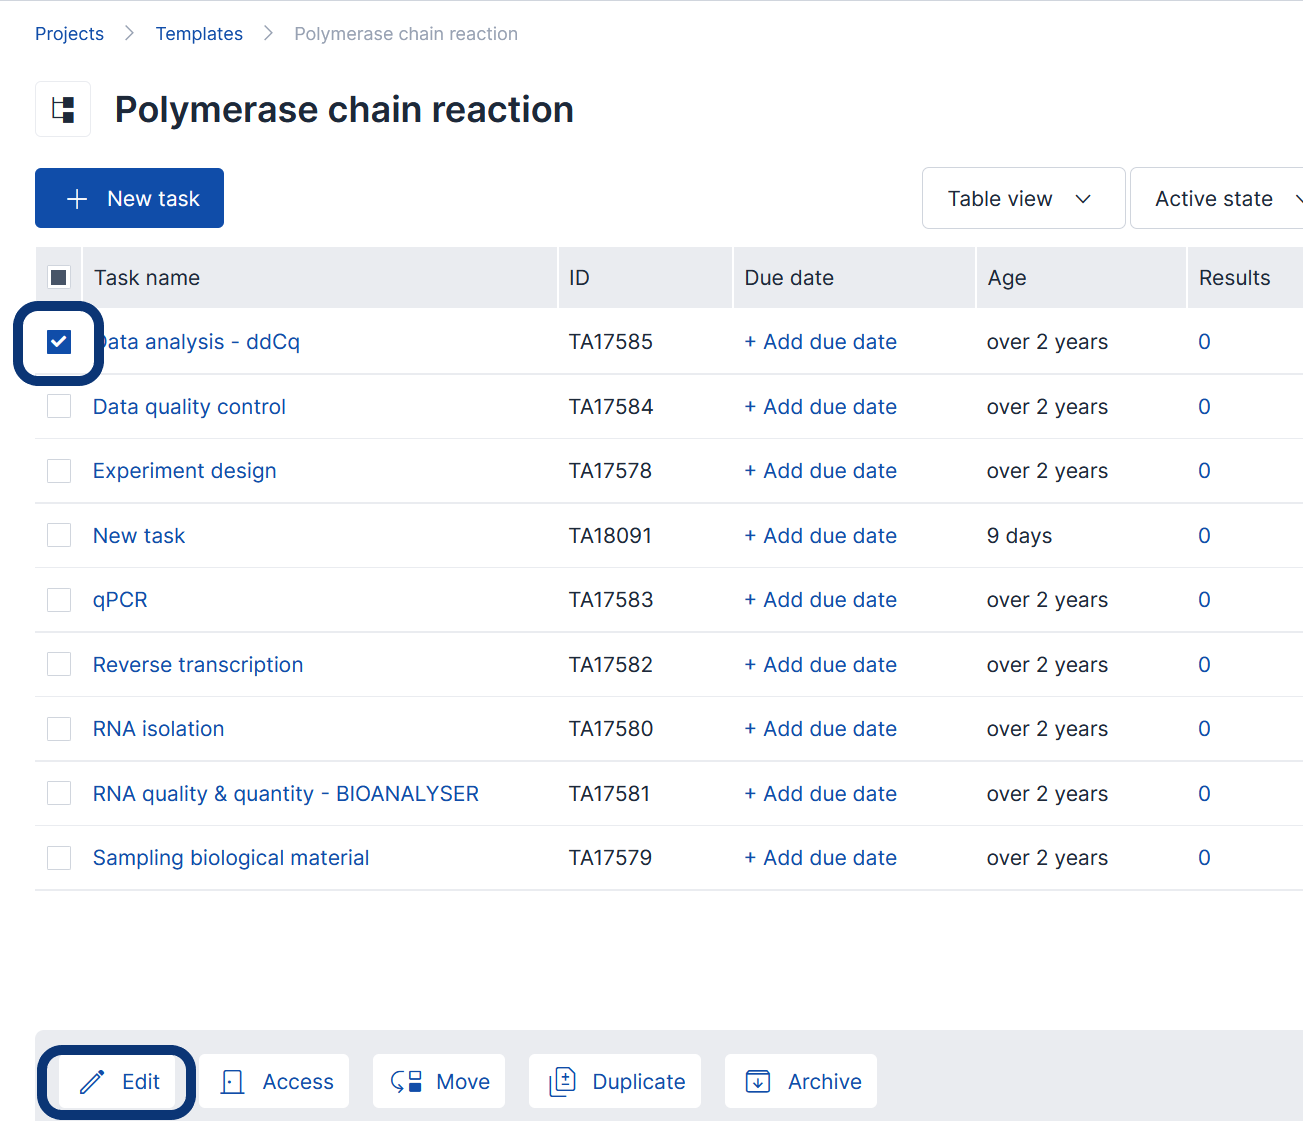Click the pencil Edit icon
The image size is (1303, 1121).
(92, 1082)
